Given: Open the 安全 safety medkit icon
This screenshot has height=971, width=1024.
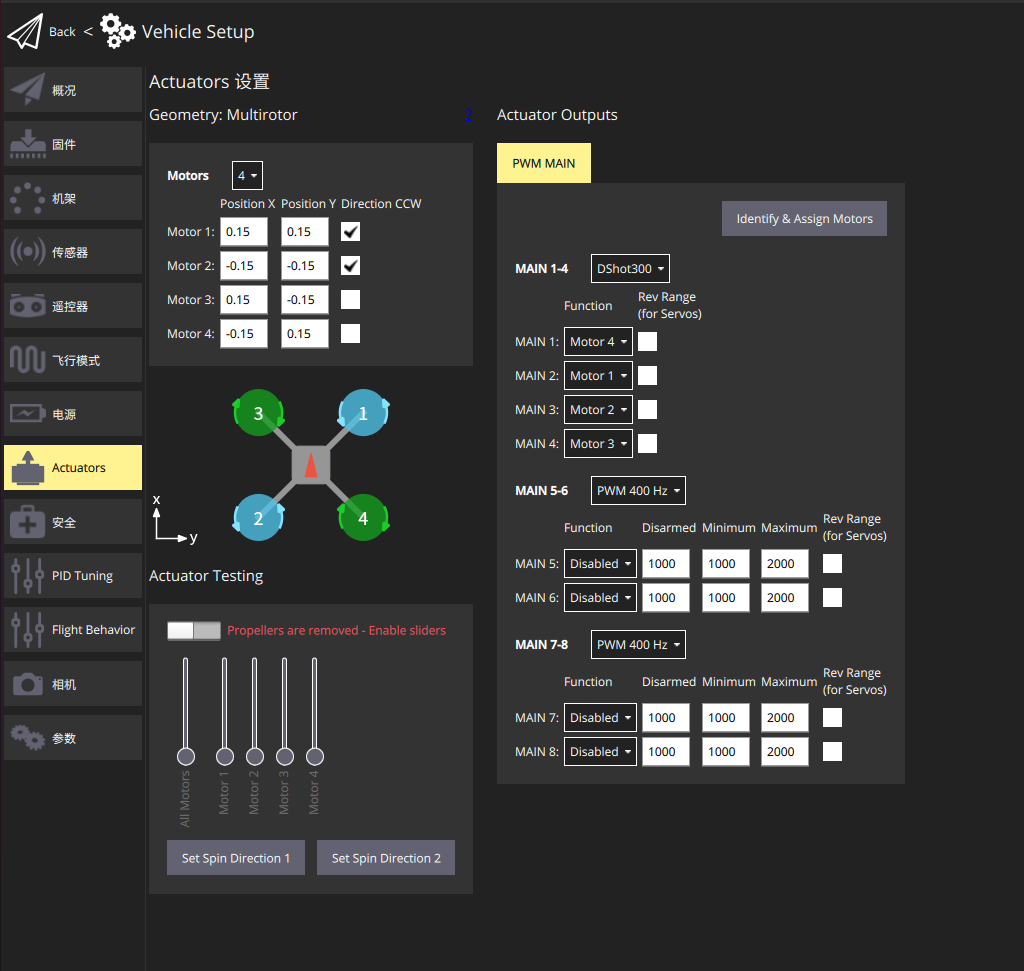Looking at the screenshot, I should pos(28,522).
